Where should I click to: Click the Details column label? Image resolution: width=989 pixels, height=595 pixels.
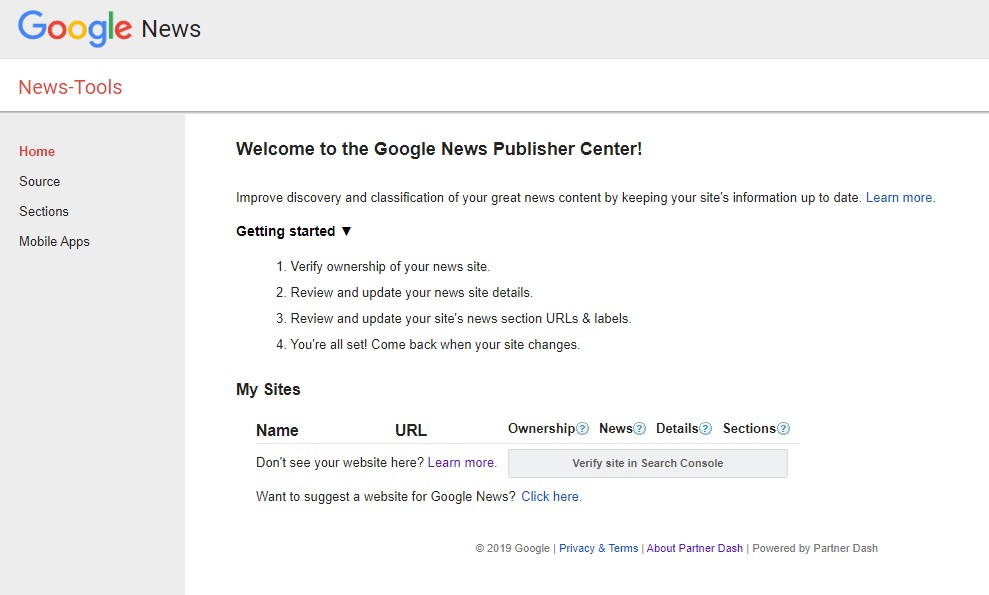click(x=677, y=428)
